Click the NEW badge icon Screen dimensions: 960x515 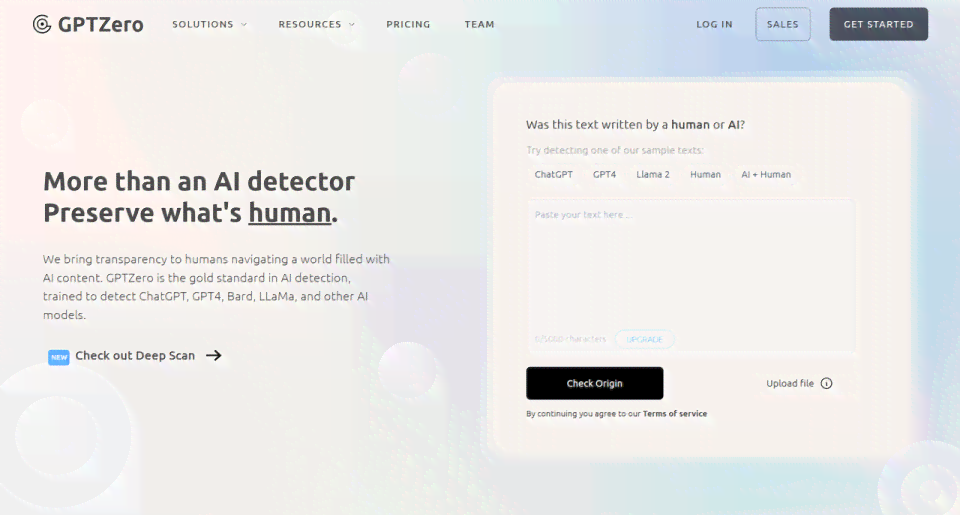click(59, 357)
